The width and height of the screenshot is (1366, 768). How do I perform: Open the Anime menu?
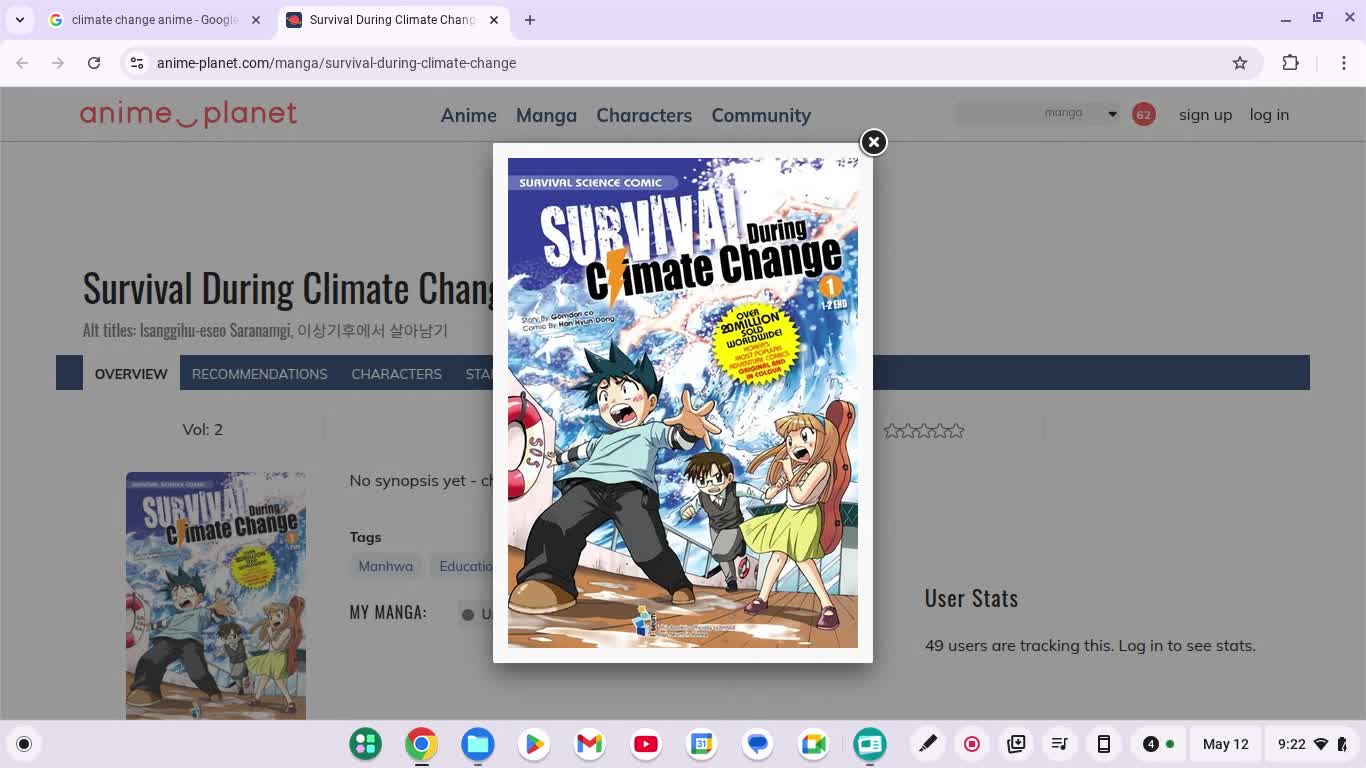[x=469, y=115]
